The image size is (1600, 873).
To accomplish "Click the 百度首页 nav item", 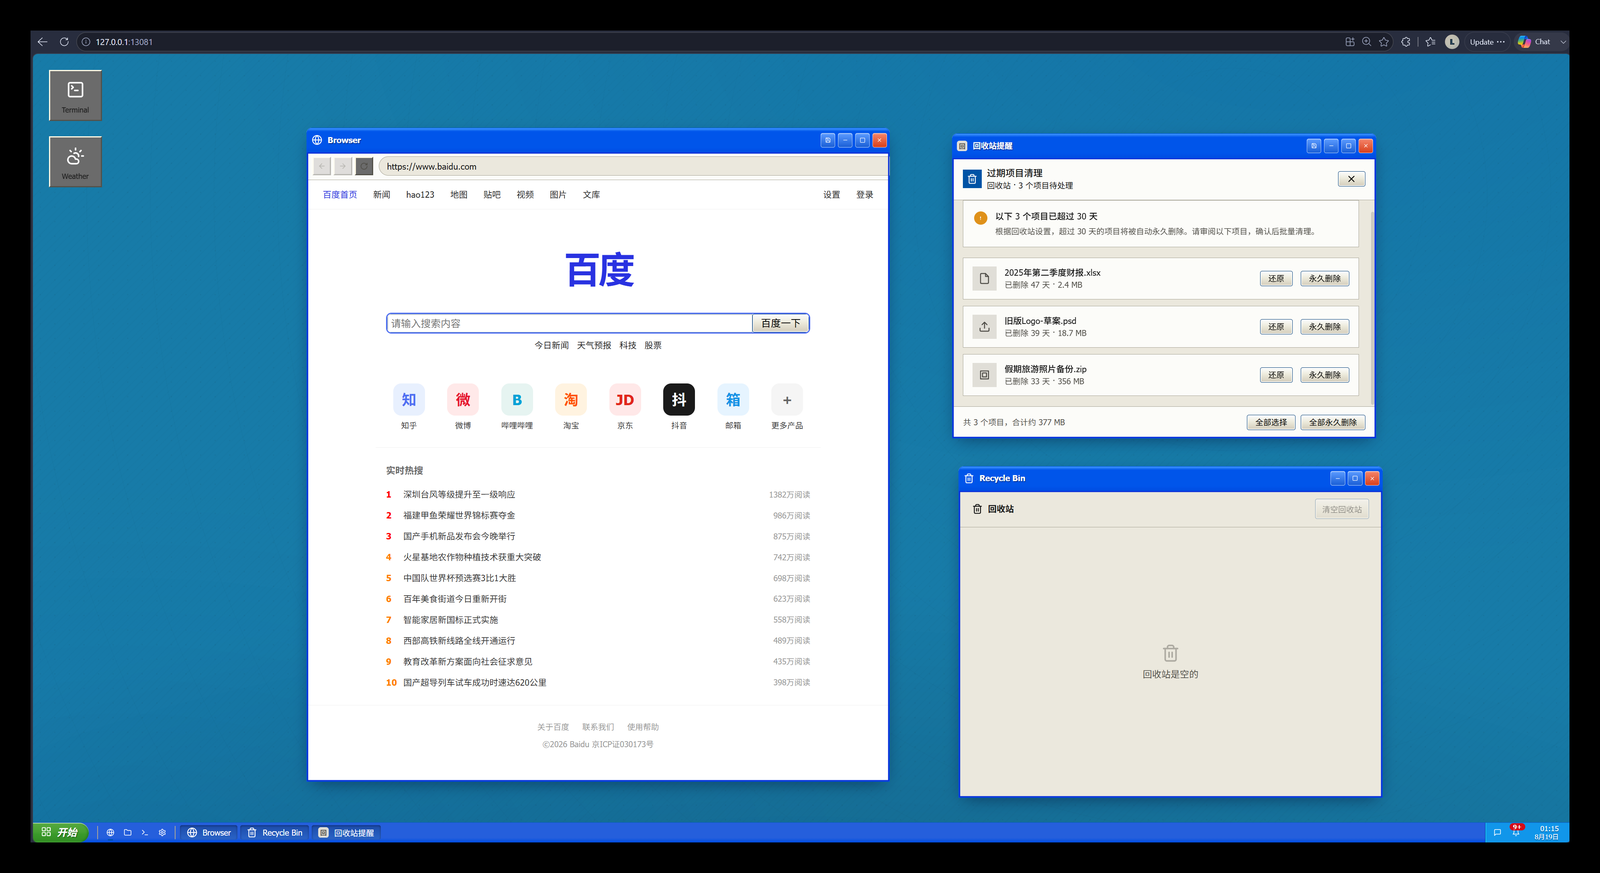I will click(x=340, y=195).
